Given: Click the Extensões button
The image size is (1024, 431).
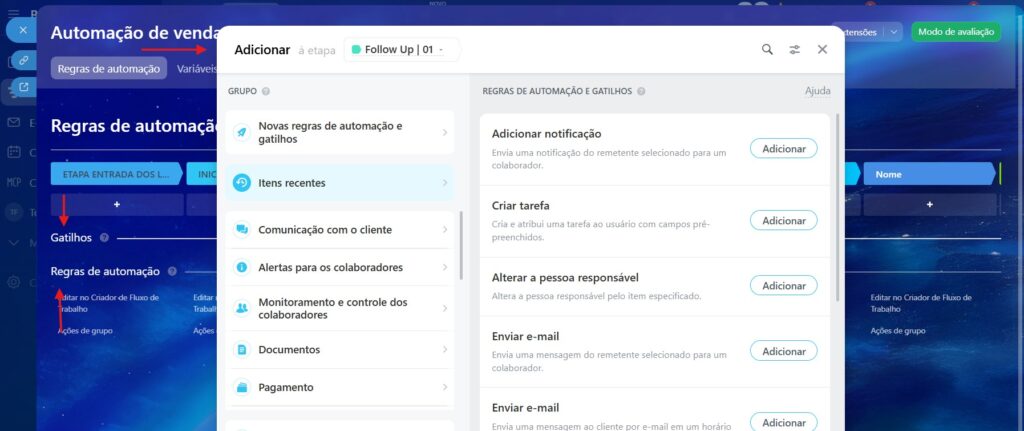Looking at the screenshot, I should click(861, 31).
